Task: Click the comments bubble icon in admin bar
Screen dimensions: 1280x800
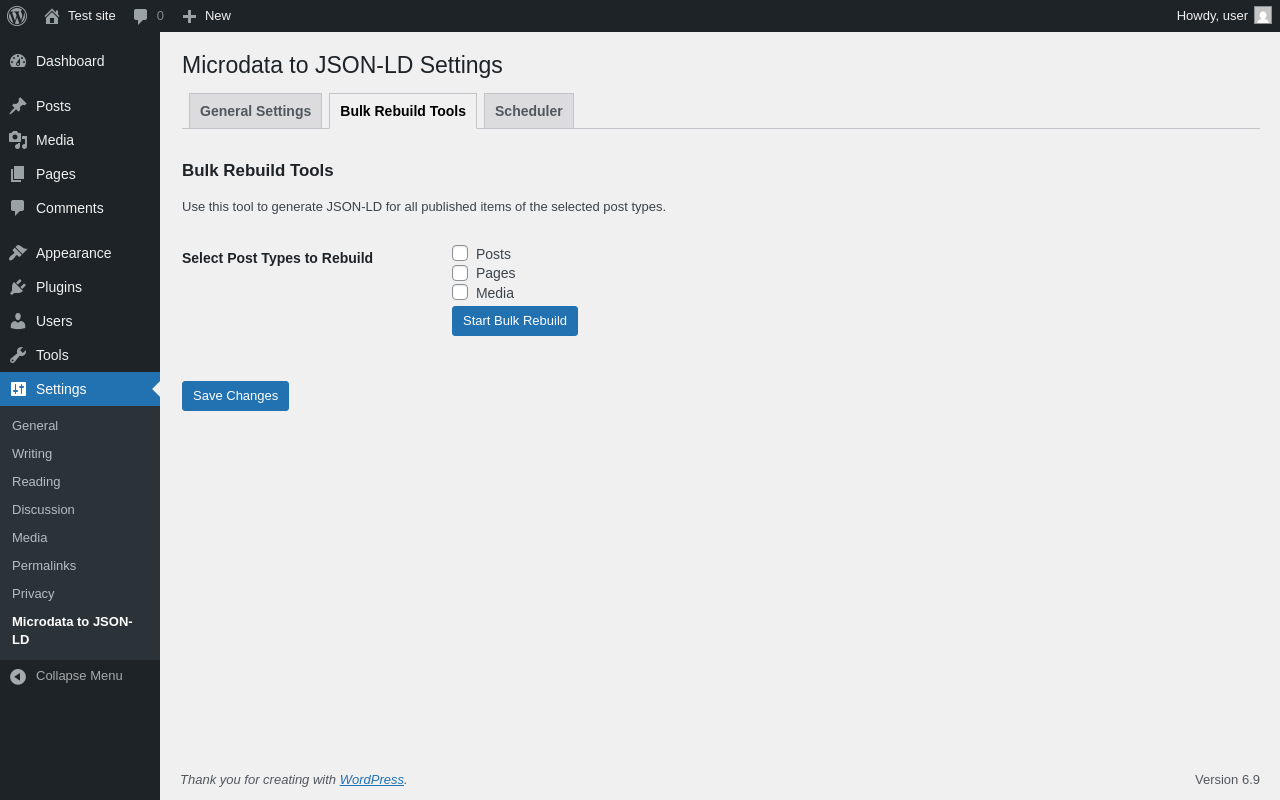Action: pos(140,16)
